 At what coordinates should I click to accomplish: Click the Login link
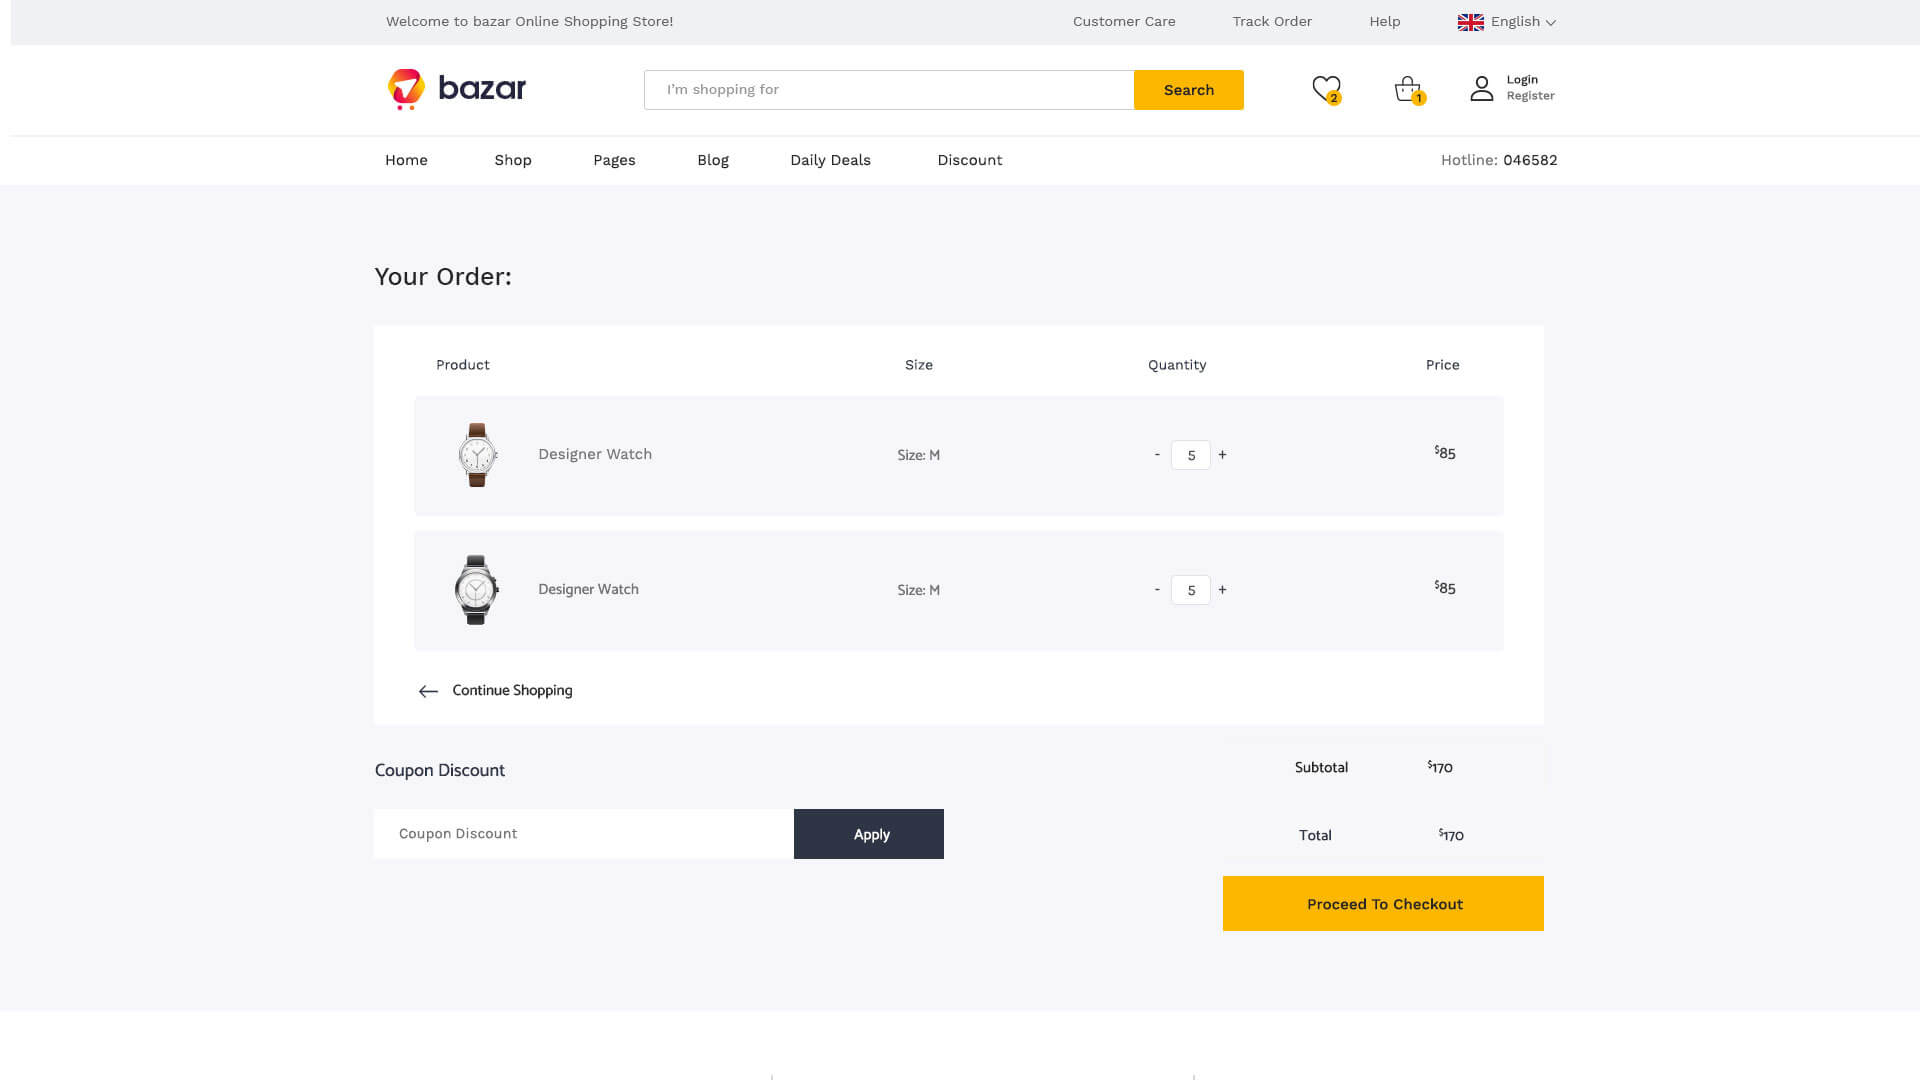[x=1522, y=80]
